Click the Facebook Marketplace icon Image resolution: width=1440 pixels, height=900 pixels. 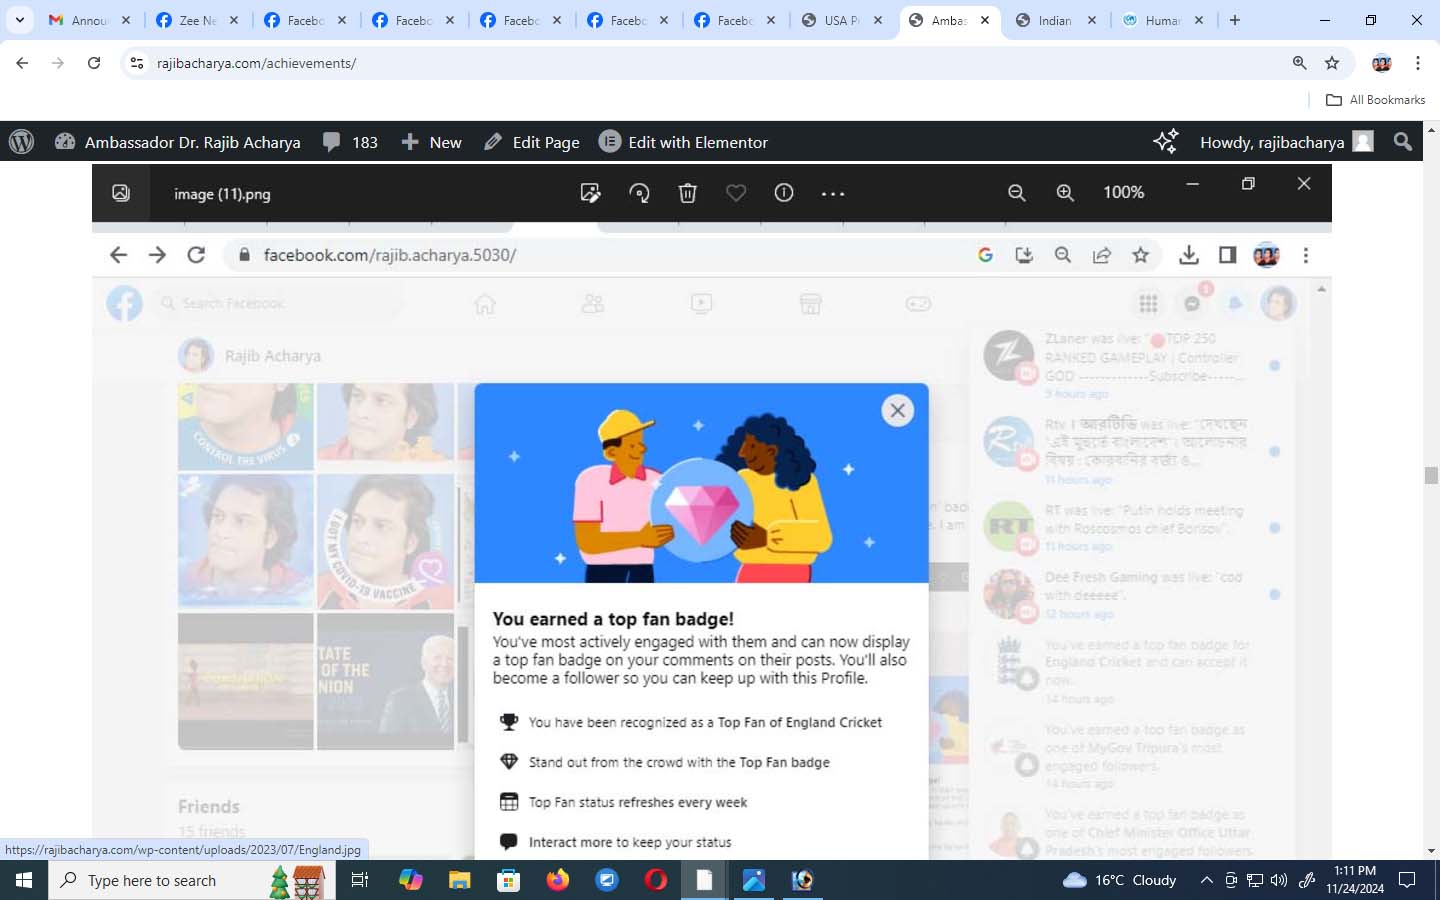point(810,303)
